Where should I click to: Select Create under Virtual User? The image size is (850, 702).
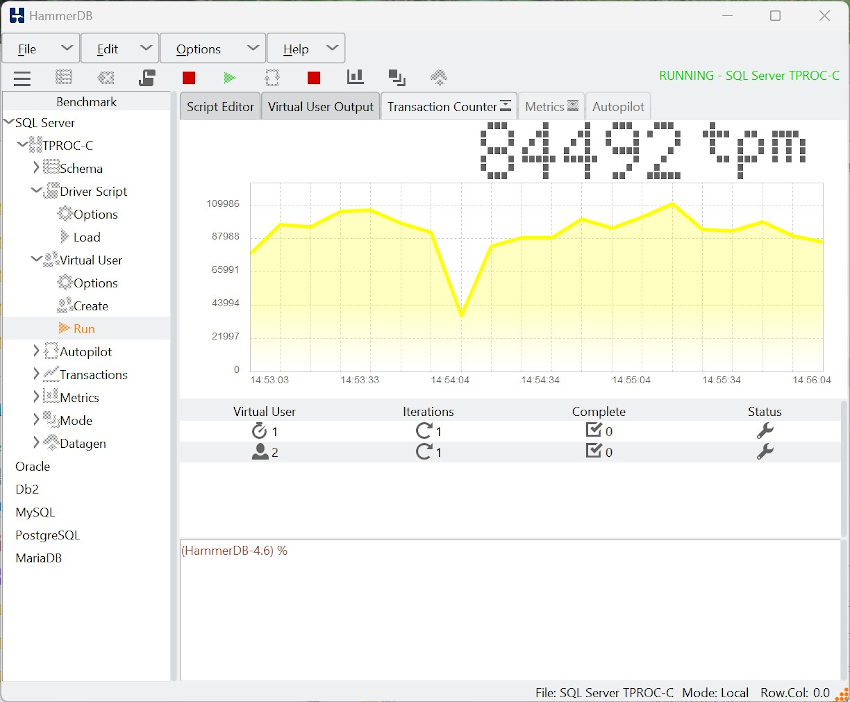point(90,306)
